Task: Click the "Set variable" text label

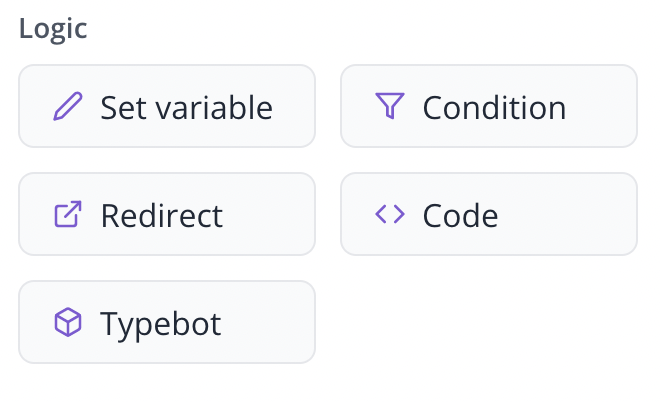Action: tap(186, 107)
